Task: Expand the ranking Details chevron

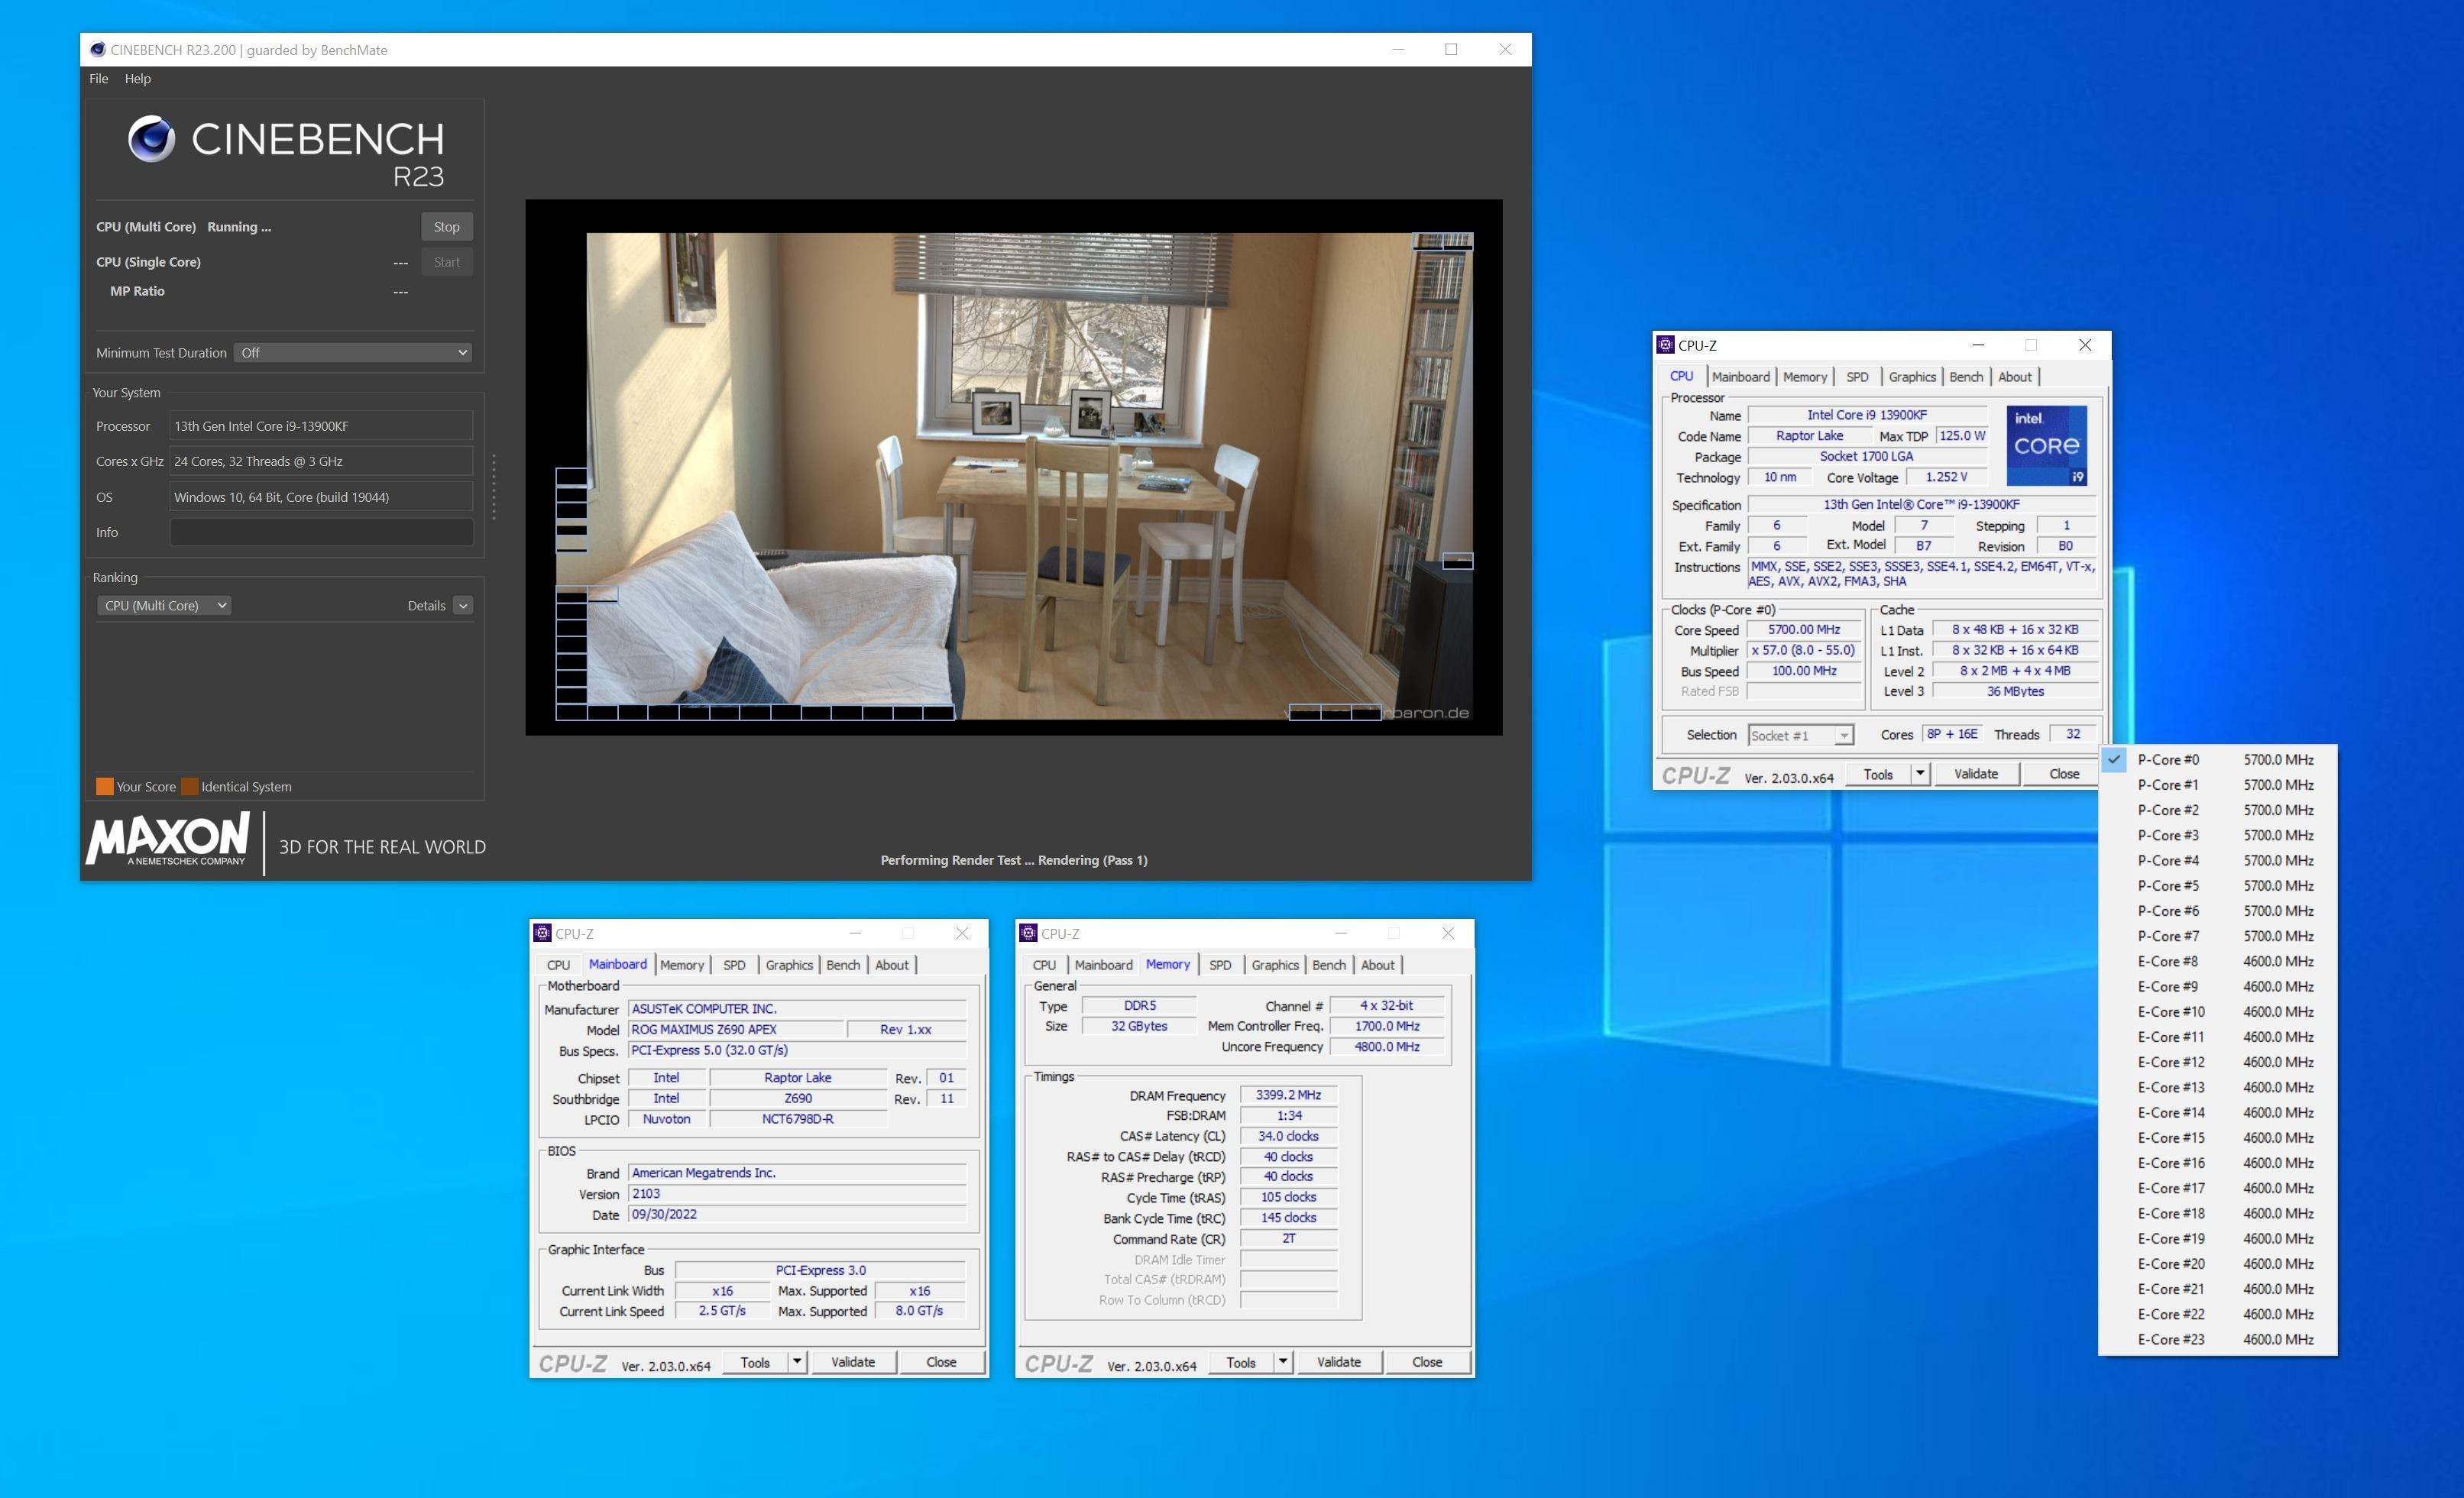Action: click(x=463, y=606)
